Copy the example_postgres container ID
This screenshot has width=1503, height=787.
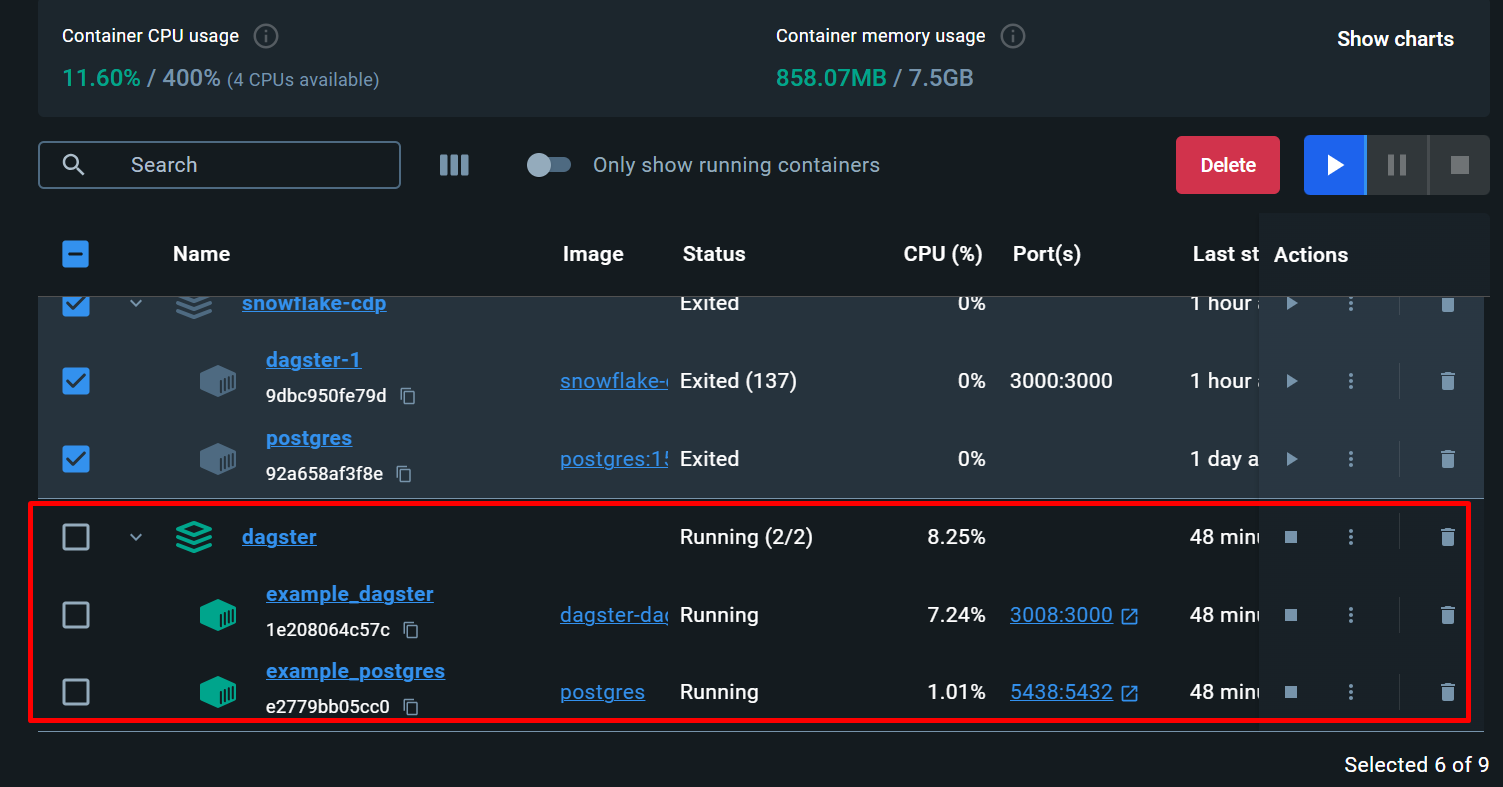(410, 707)
